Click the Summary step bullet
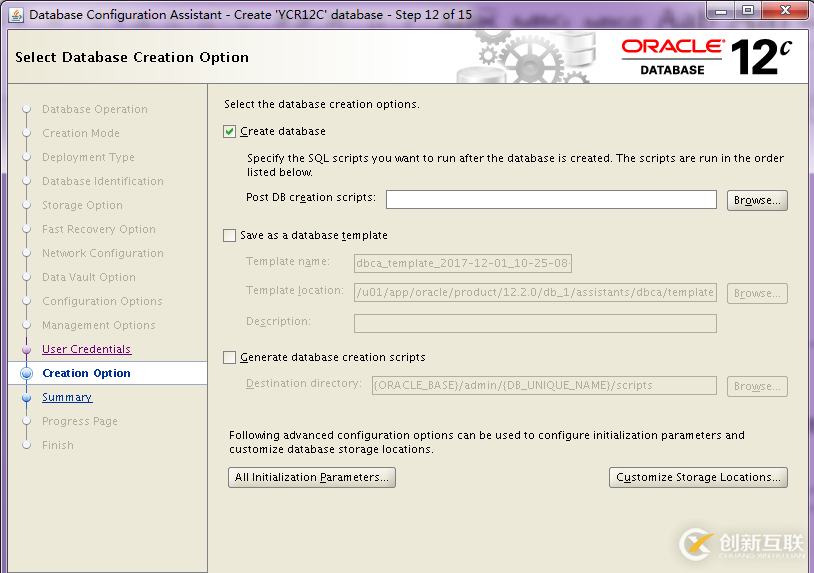Viewport: 814px width, 573px height. [26, 398]
